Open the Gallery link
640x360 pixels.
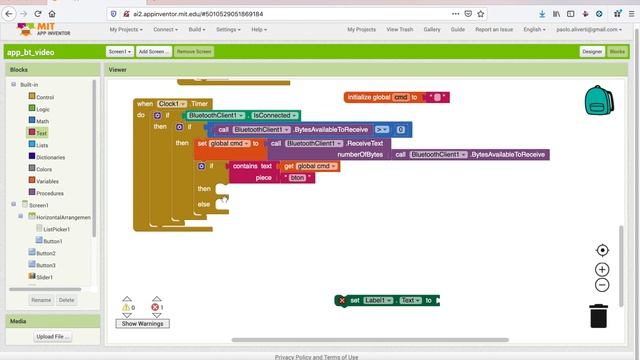click(x=432, y=29)
